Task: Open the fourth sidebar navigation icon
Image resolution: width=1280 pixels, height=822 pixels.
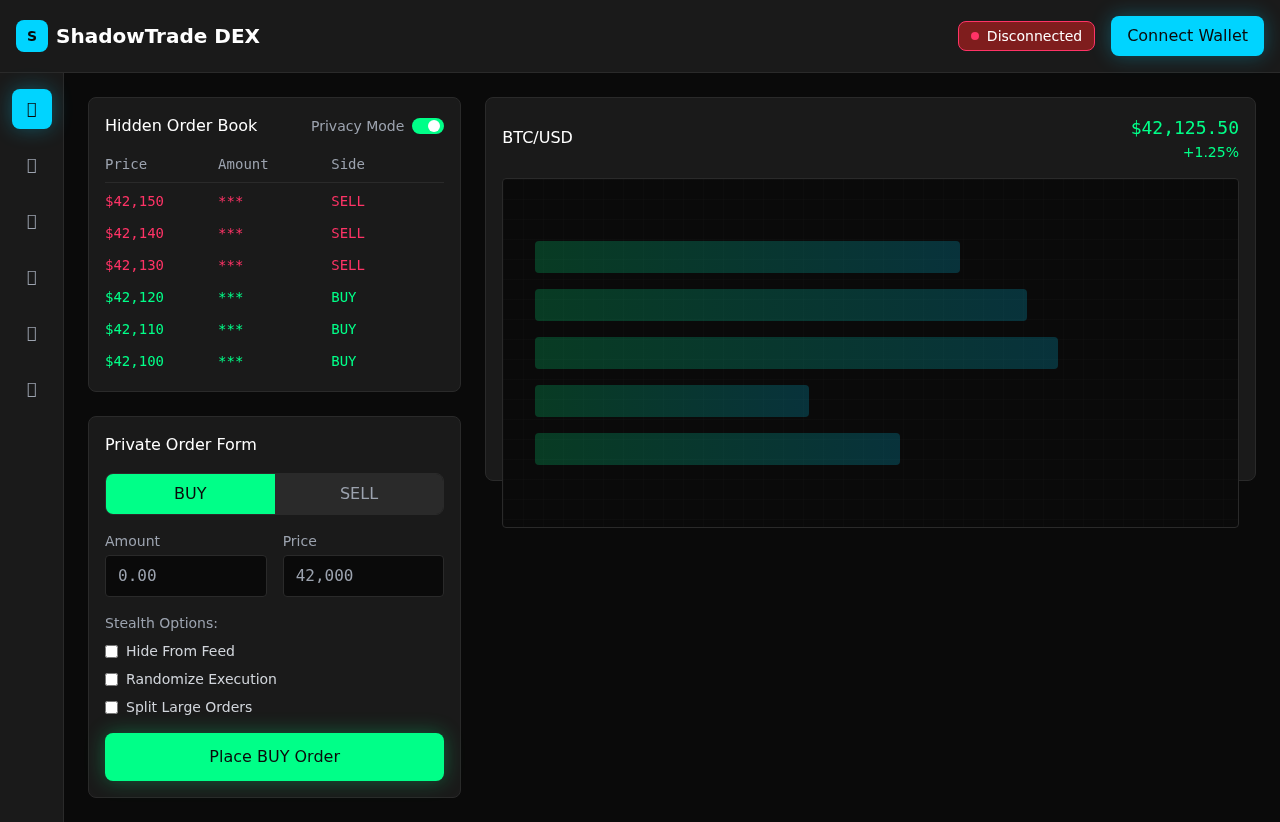Action: point(31,277)
